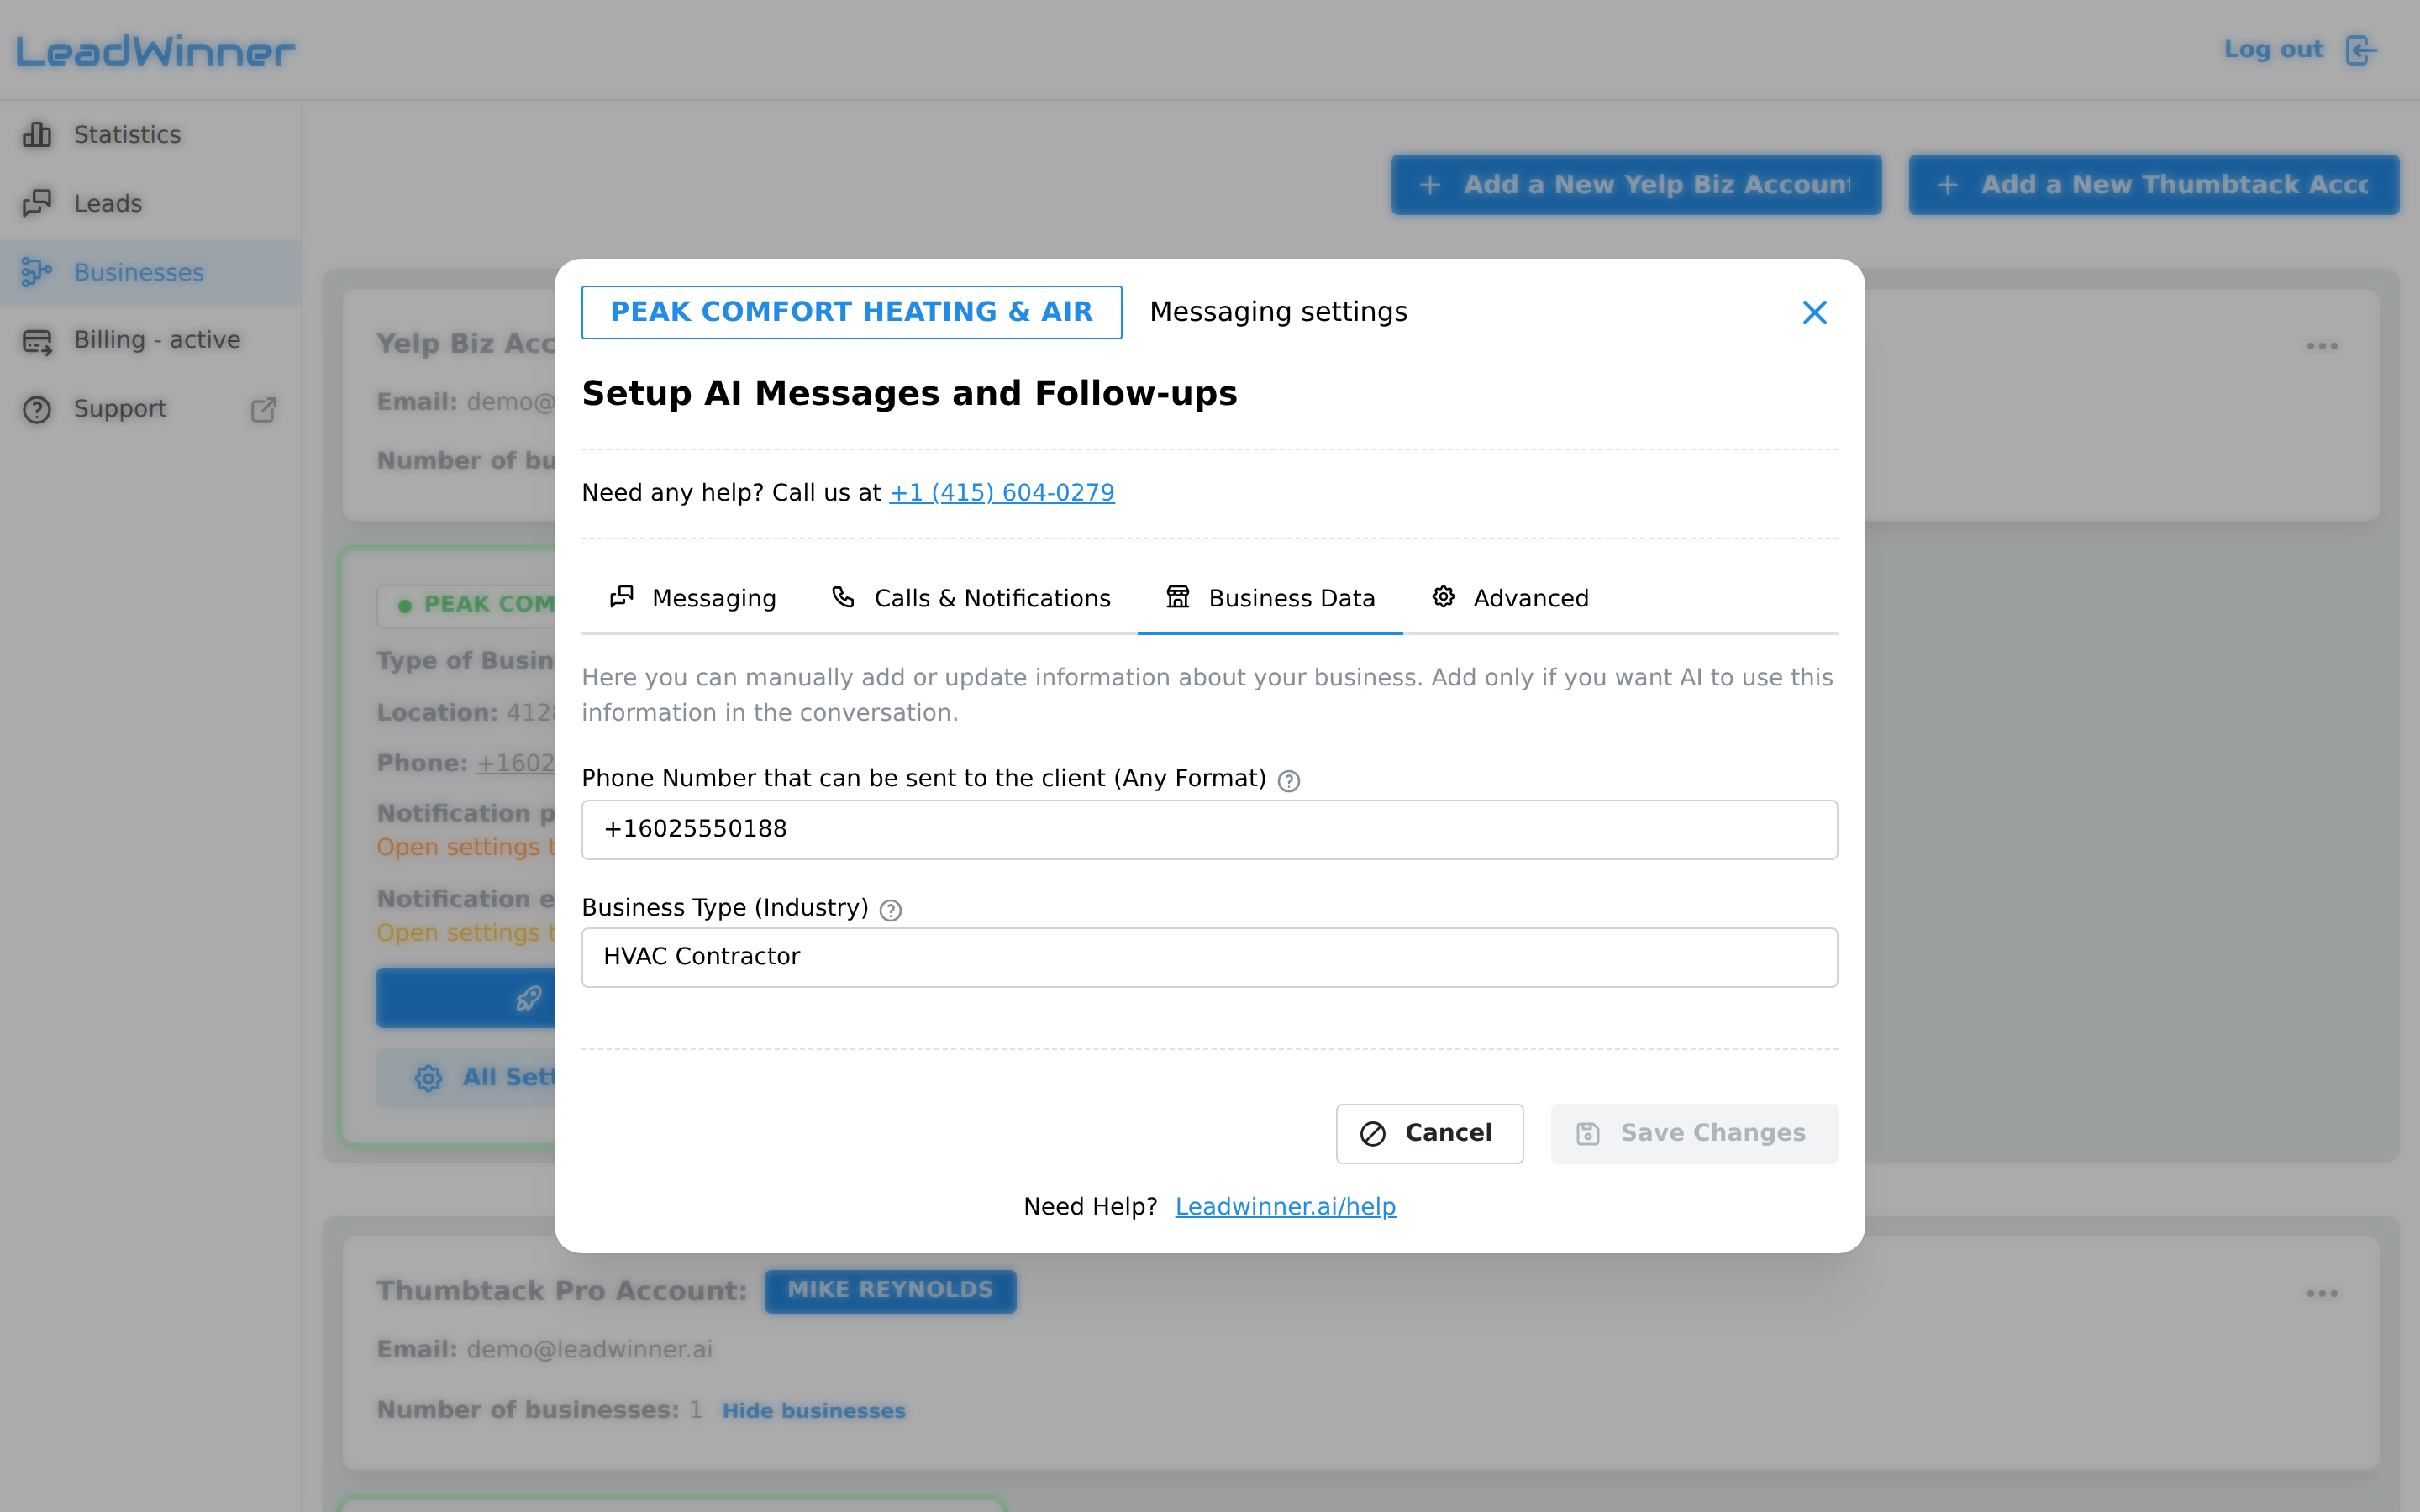2420x1512 pixels.
Task: Click the All Settings gear icon
Action: (x=428, y=1078)
